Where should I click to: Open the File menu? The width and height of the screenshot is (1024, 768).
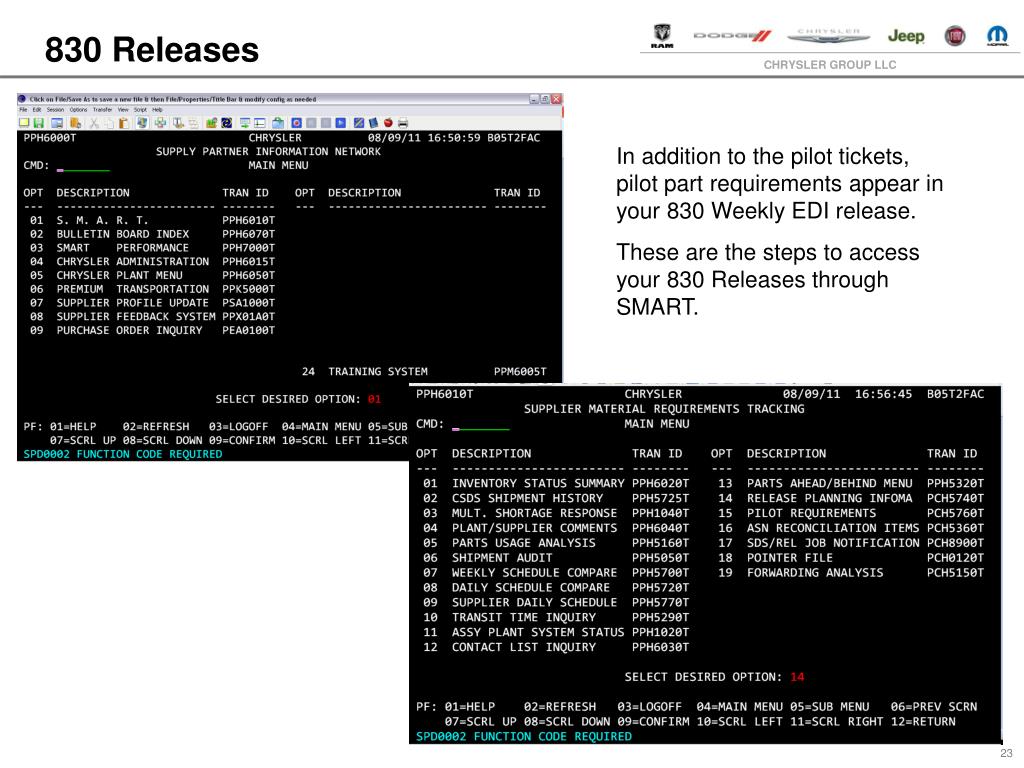[x=23, y=110]
